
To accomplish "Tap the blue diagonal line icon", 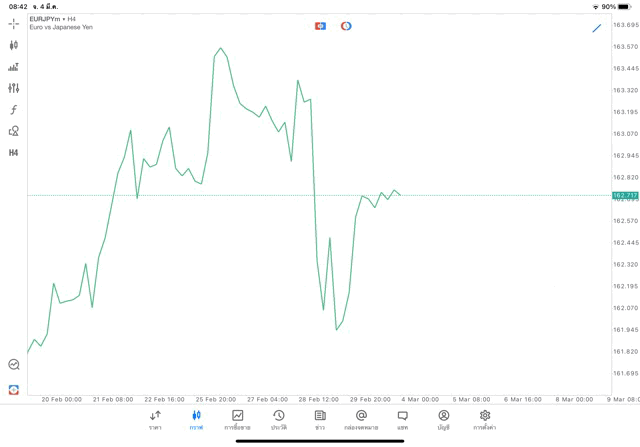I will (x=597, y=28).
